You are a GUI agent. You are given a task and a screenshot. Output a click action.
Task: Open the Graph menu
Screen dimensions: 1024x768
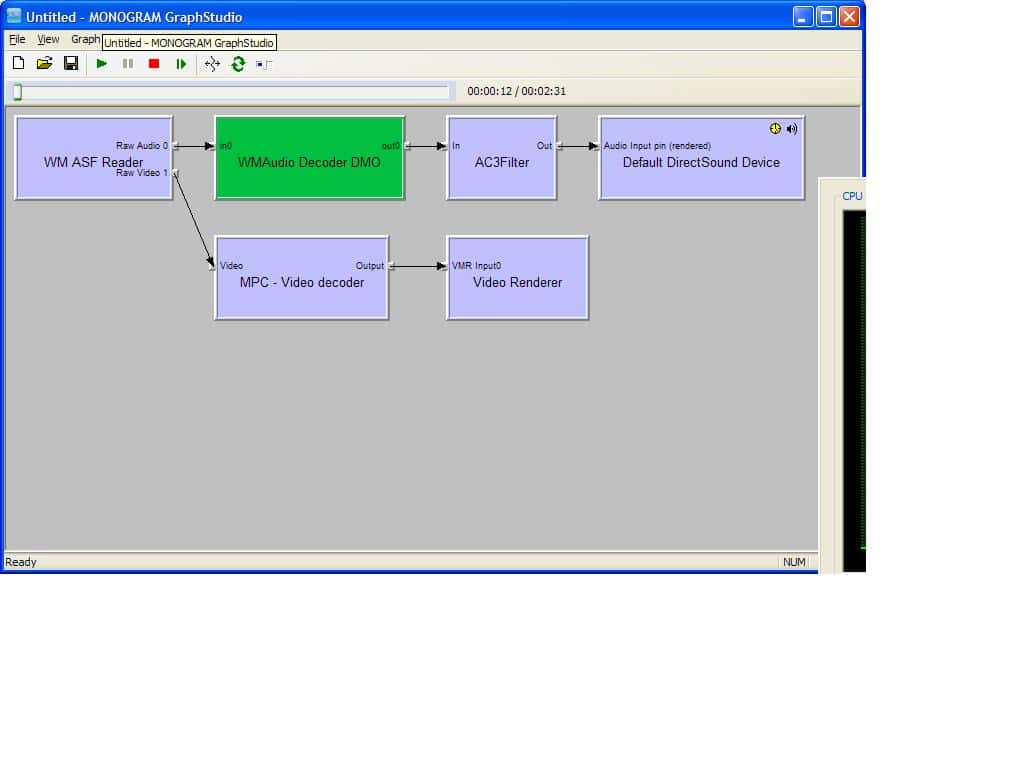pos(86,39)
